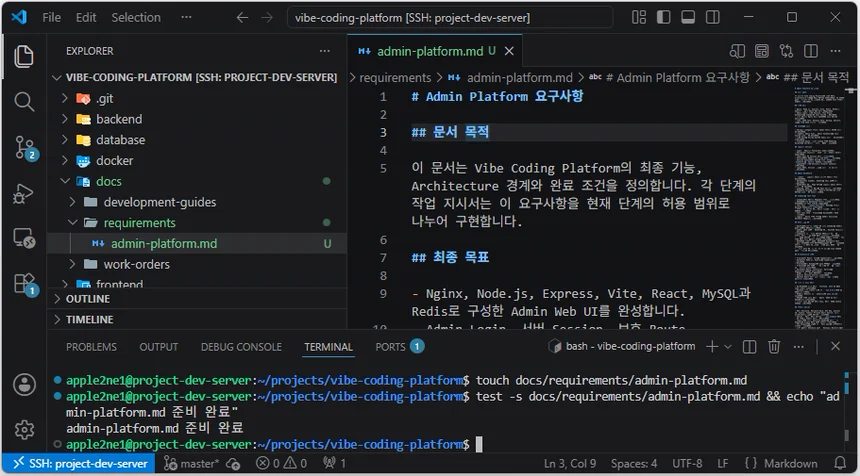Screen dimensions: 860x476
Task: Expand the OUTLINE section
Action: pos(197,299)
